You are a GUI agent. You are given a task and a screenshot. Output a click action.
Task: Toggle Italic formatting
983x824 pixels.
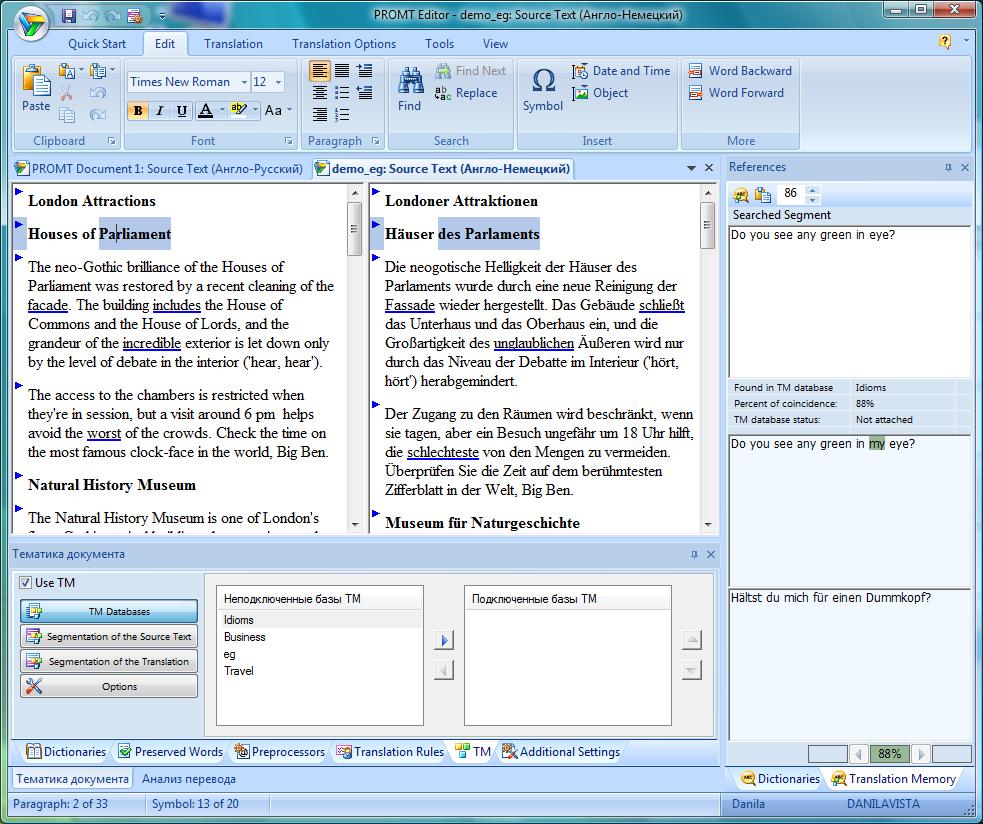tap(159, 111)
